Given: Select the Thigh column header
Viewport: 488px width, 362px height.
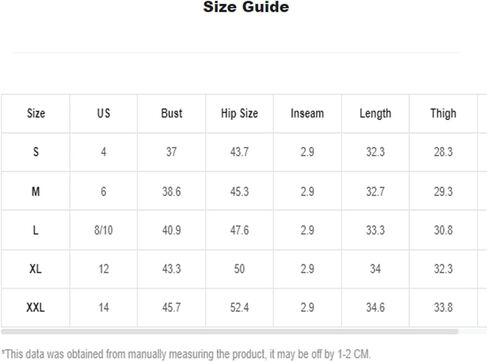Looking at the screenshot, I should [443, 114].
